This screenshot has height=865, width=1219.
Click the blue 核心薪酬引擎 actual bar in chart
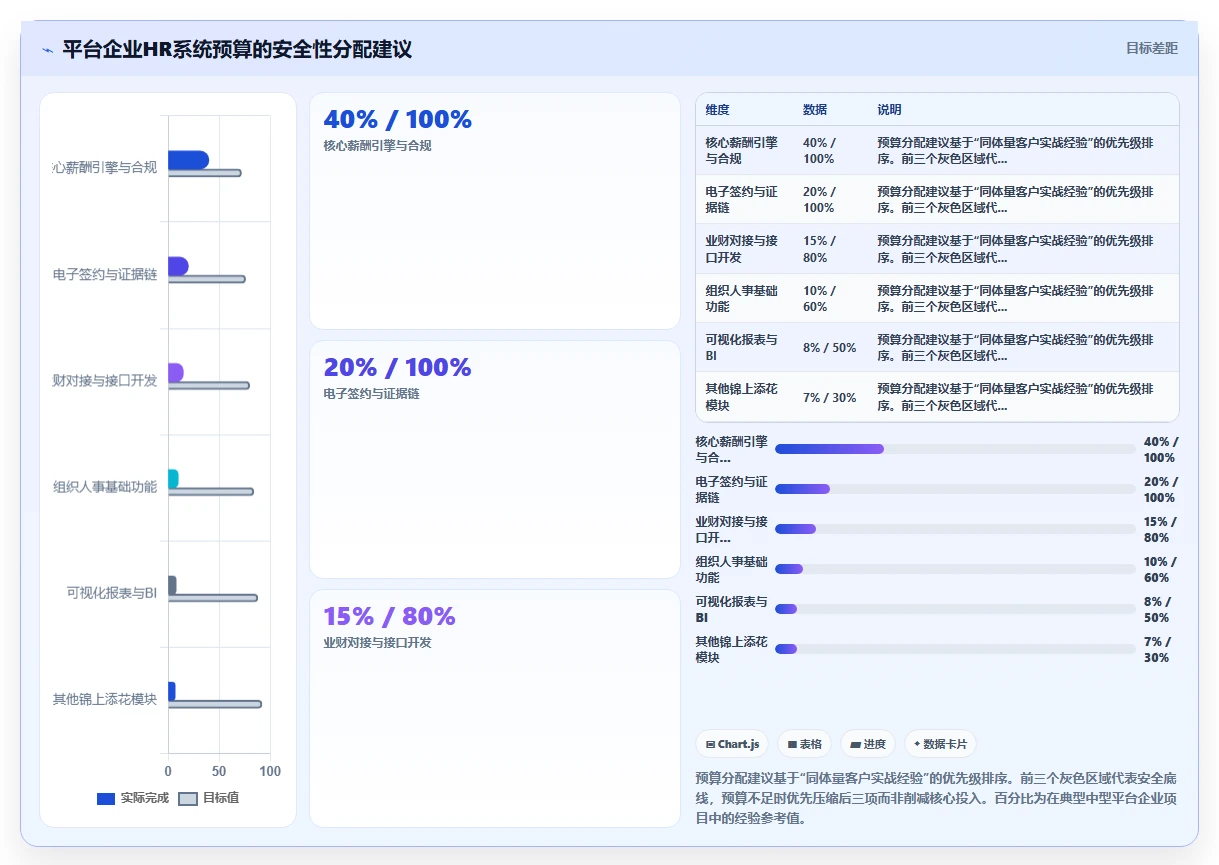188,160
